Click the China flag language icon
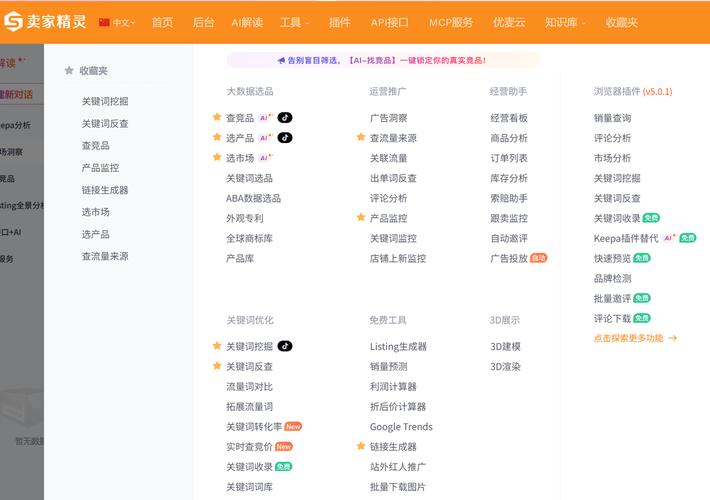Viewport: 710px width, 500px height. (104, 22)
